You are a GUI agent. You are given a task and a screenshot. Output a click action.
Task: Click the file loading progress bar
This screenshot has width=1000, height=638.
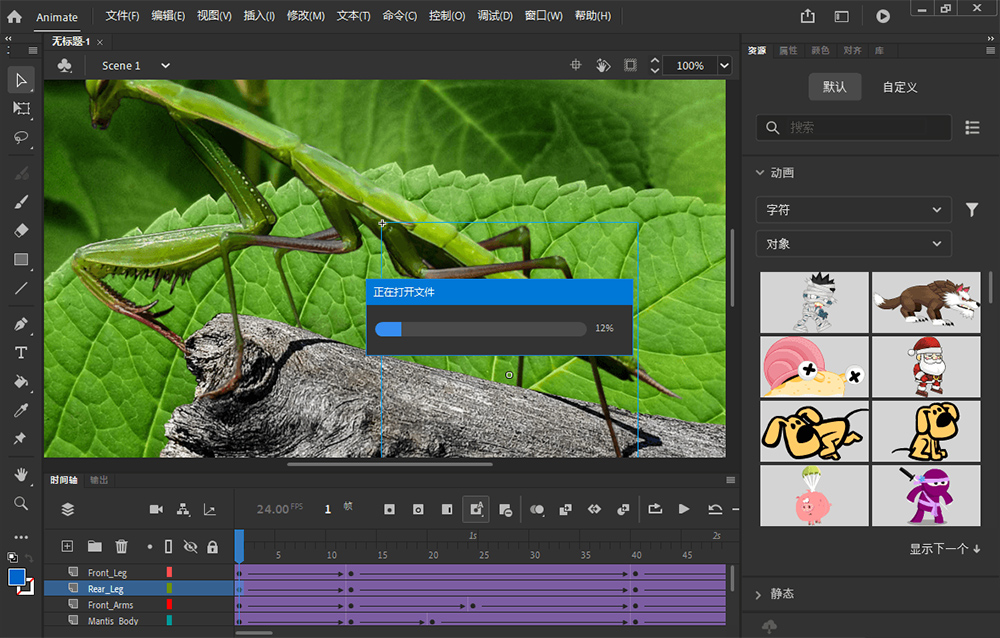[480, 328]
